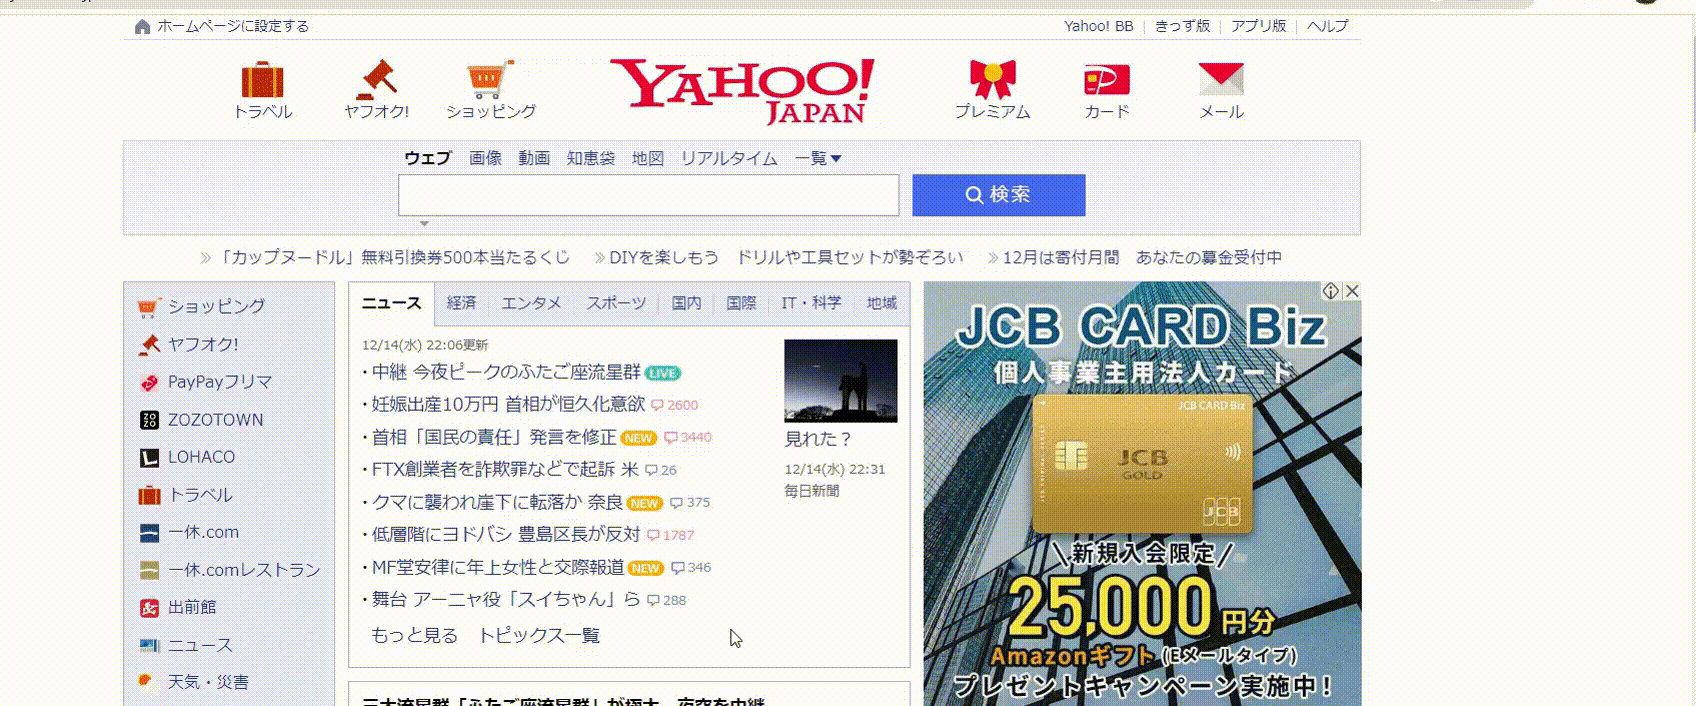Select the 動画 search tab
Image resolution: width=1696 pixels, height=706 pixels.
pos(534,158)
